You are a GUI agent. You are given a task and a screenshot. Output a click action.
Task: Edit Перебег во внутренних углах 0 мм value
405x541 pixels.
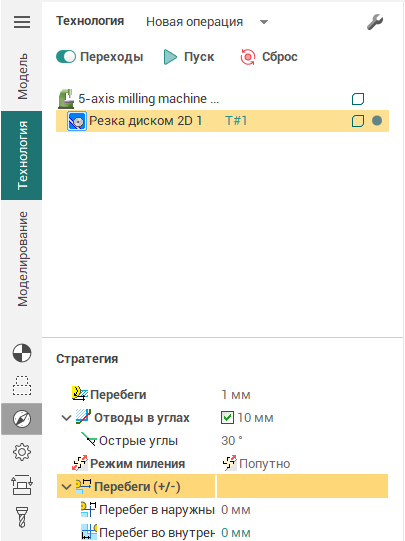pyautogui.click(x=236, y=533)
